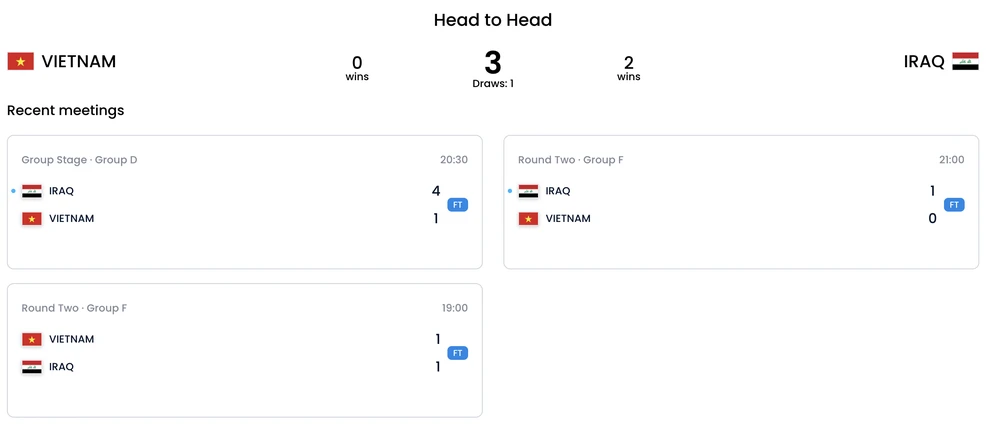Click Iraq flag in the 21:00 match
The image size is (1000, 437).
(x=528, y=191)
